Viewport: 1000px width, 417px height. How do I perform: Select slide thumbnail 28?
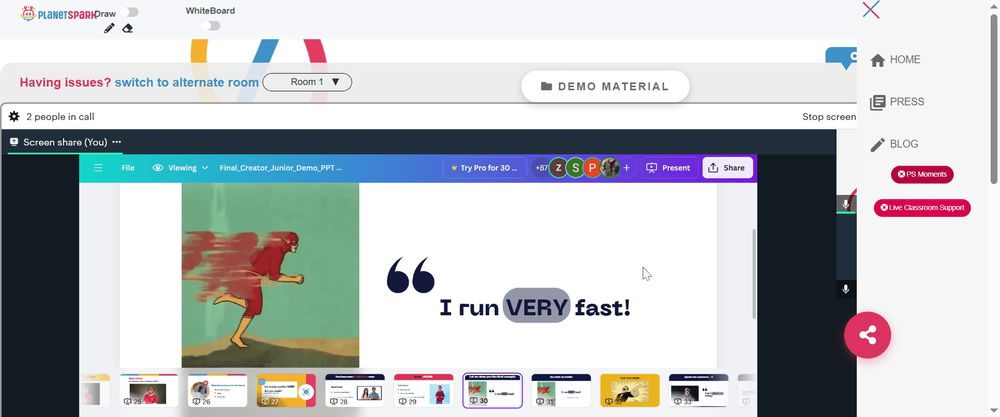[x=355, y=390]
